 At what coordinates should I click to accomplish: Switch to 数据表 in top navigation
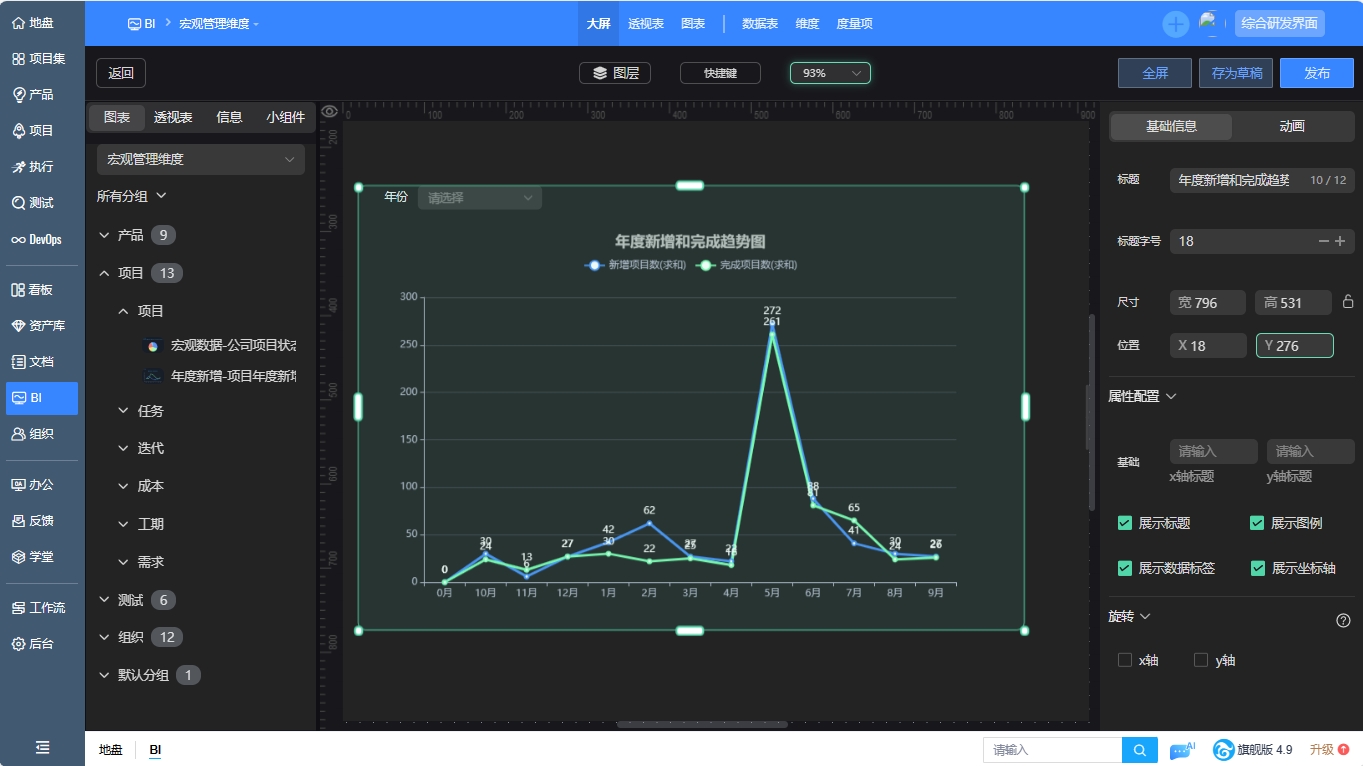click(x=760, y=23)
